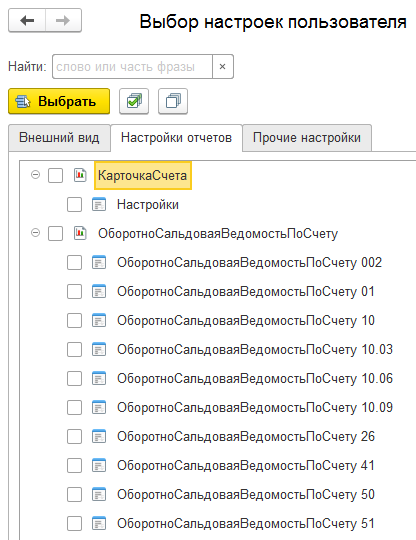Check ОборотноСальдоваяВедомостьПоСчету 41 checkbox
Image resolution: width=416 pixels, height=540 pixels.
pos(74,465)
